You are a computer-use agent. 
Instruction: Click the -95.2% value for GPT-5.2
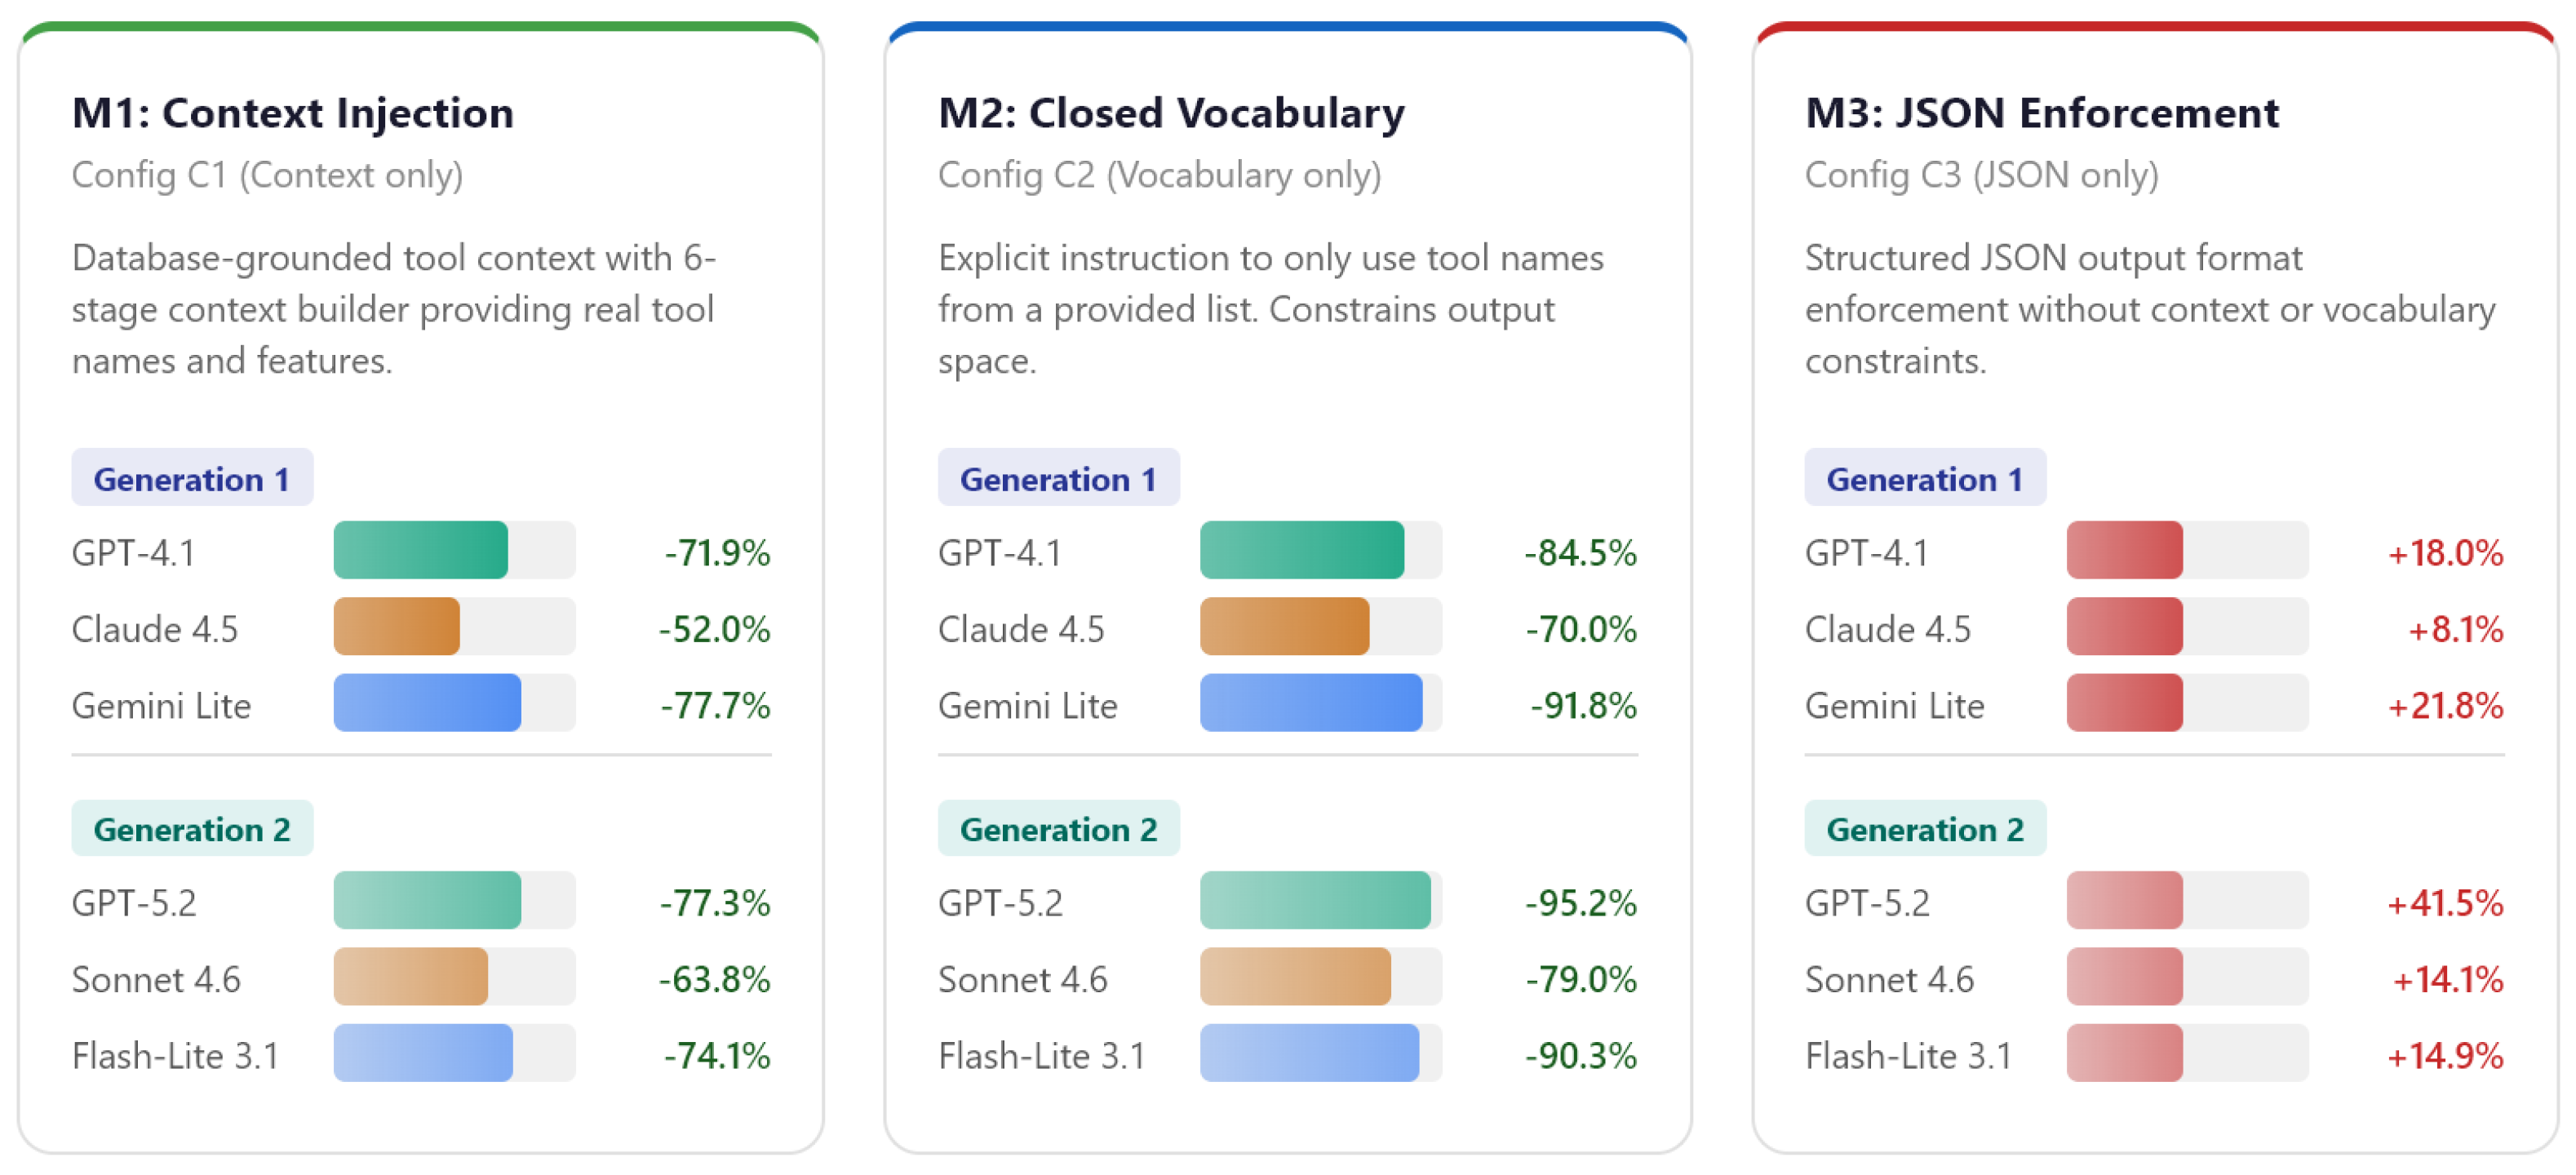pyautogui.click(x=1581, y=902)
